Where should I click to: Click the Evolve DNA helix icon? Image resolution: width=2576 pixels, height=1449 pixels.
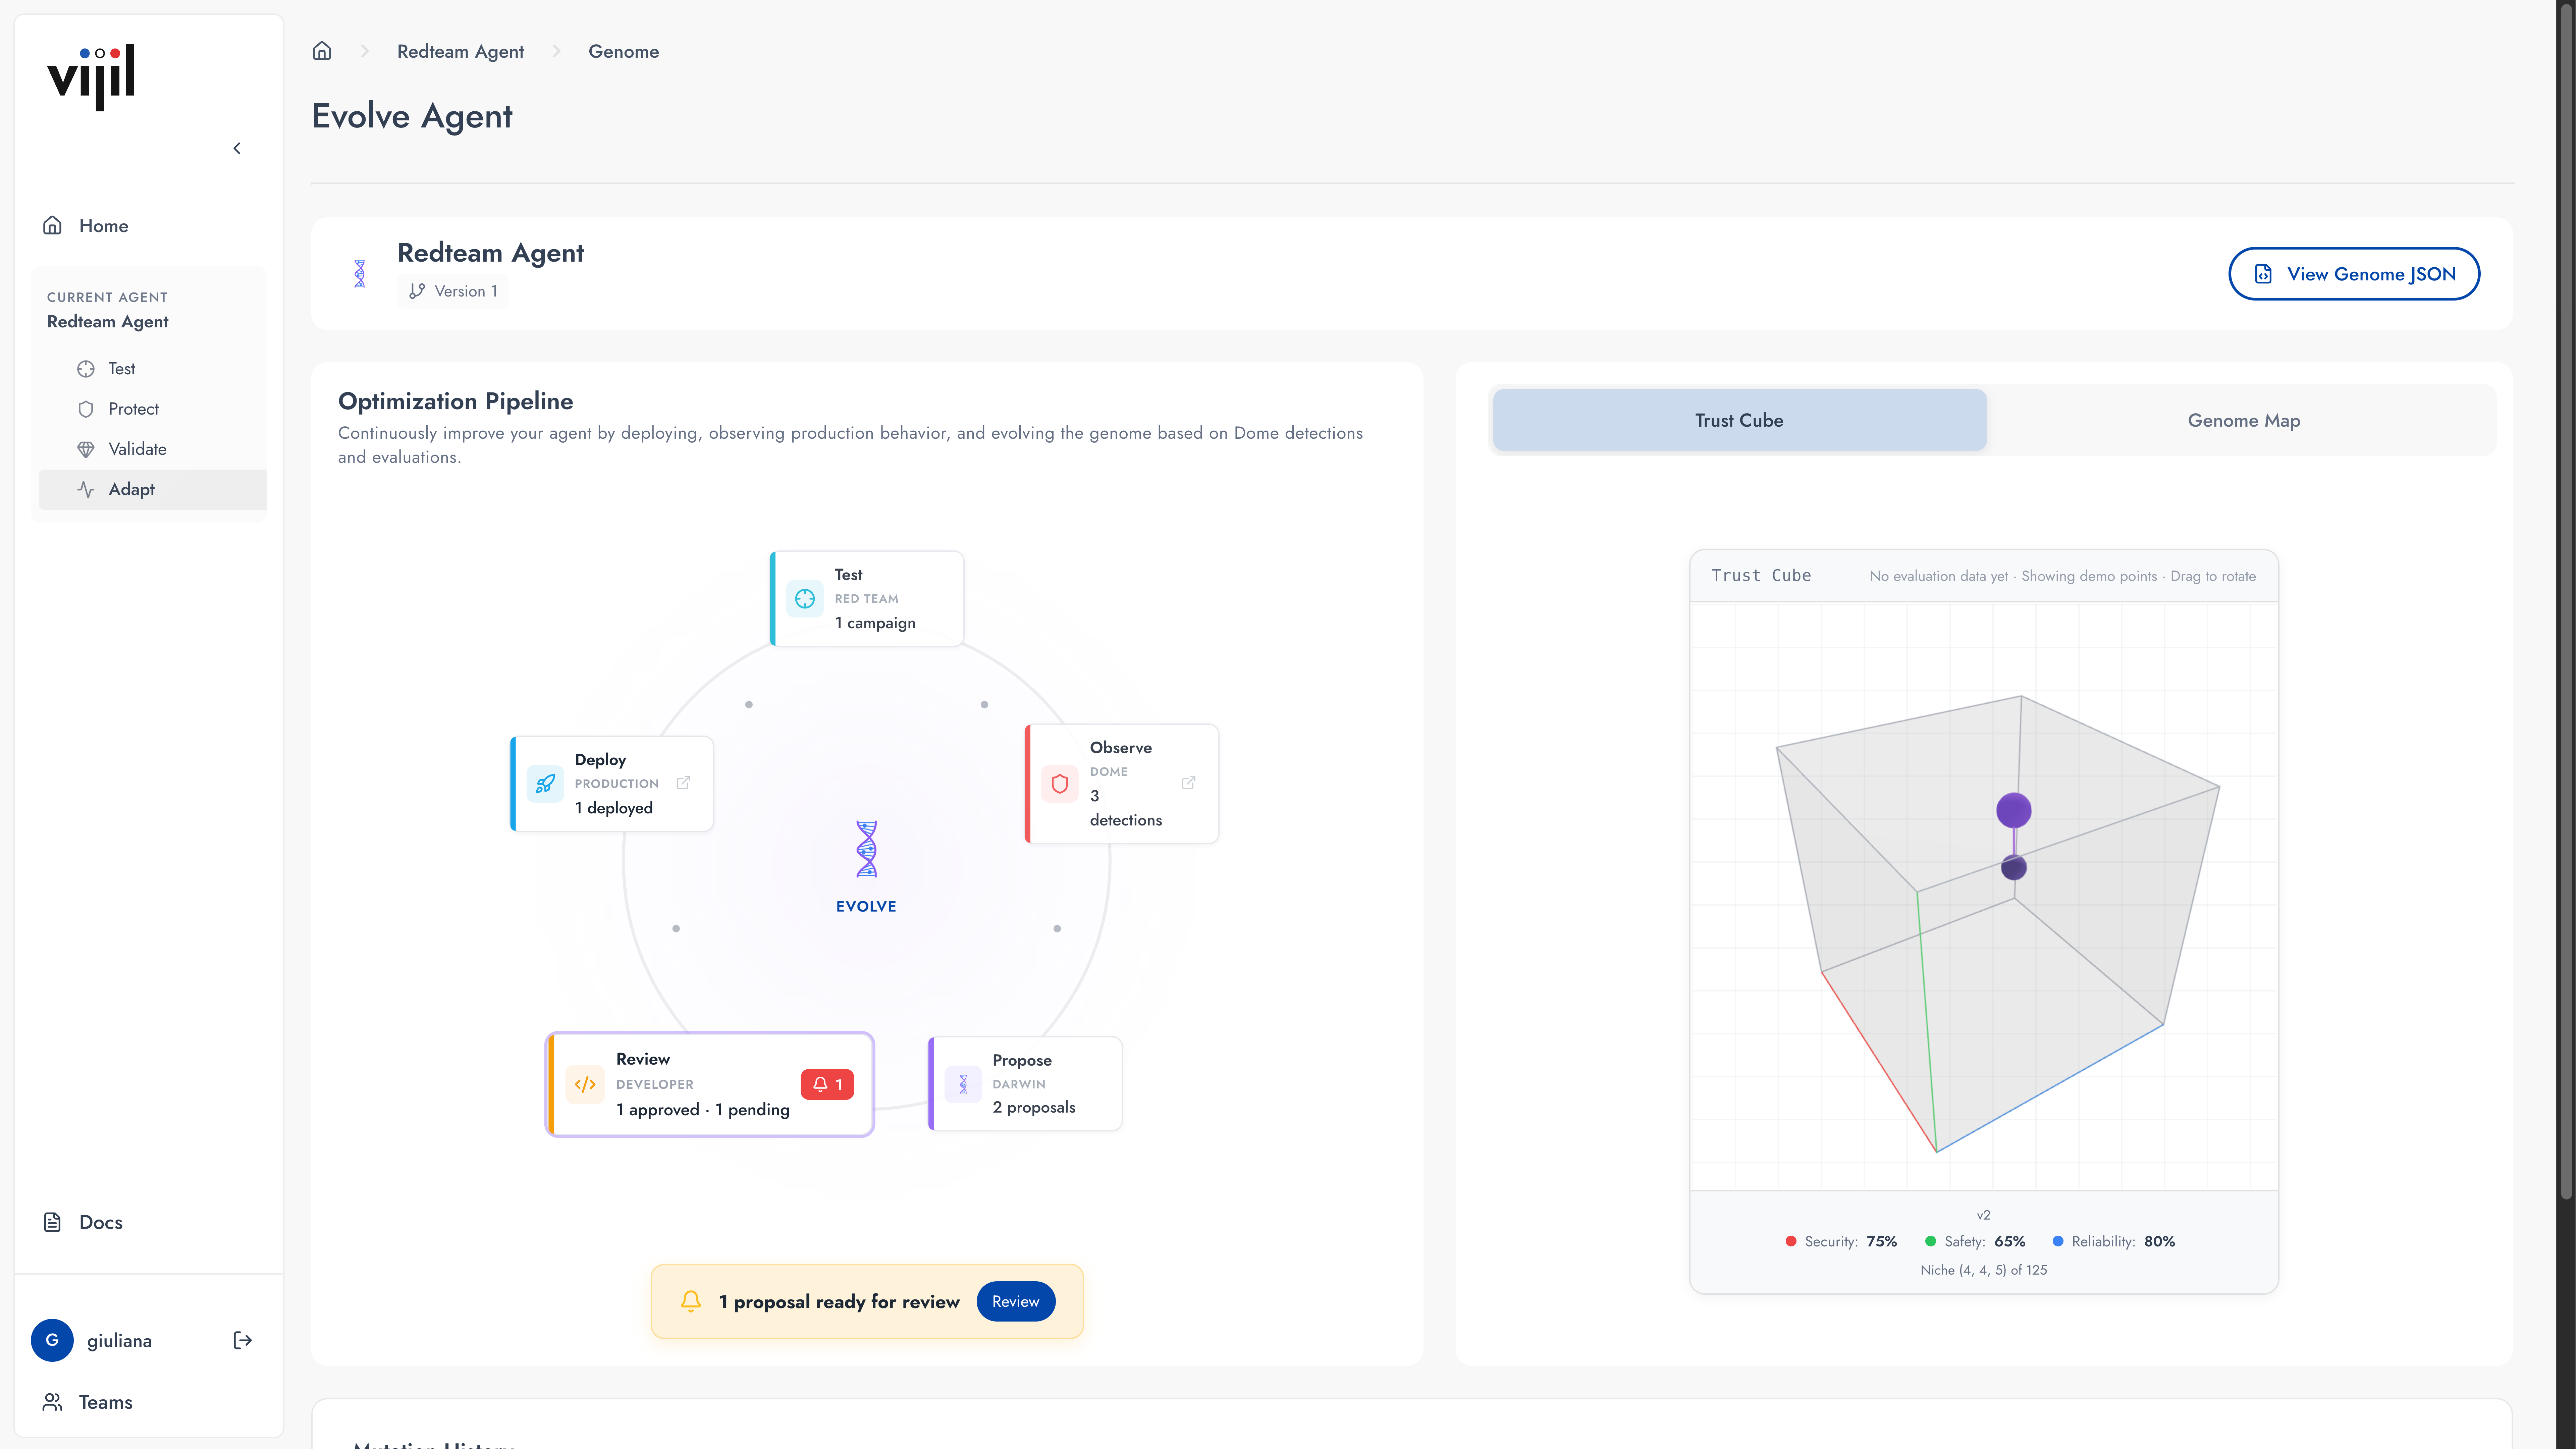pyautogui.click(x=866, y=849)
